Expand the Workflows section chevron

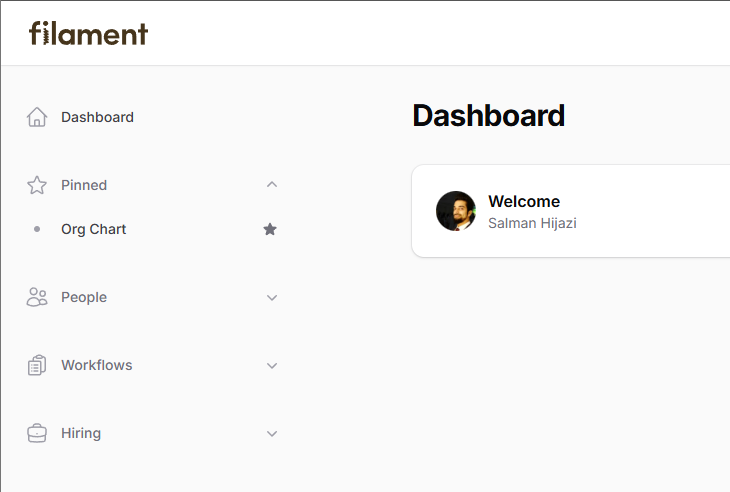coord(272,365)
